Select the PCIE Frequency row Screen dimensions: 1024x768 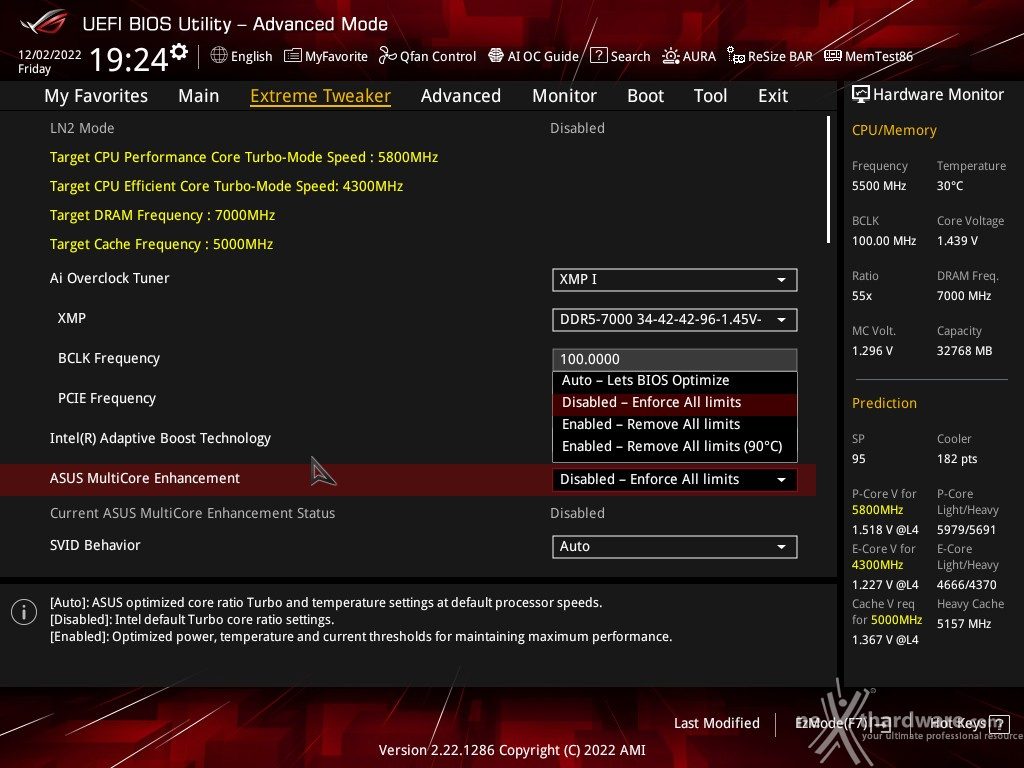pos(408,398)
